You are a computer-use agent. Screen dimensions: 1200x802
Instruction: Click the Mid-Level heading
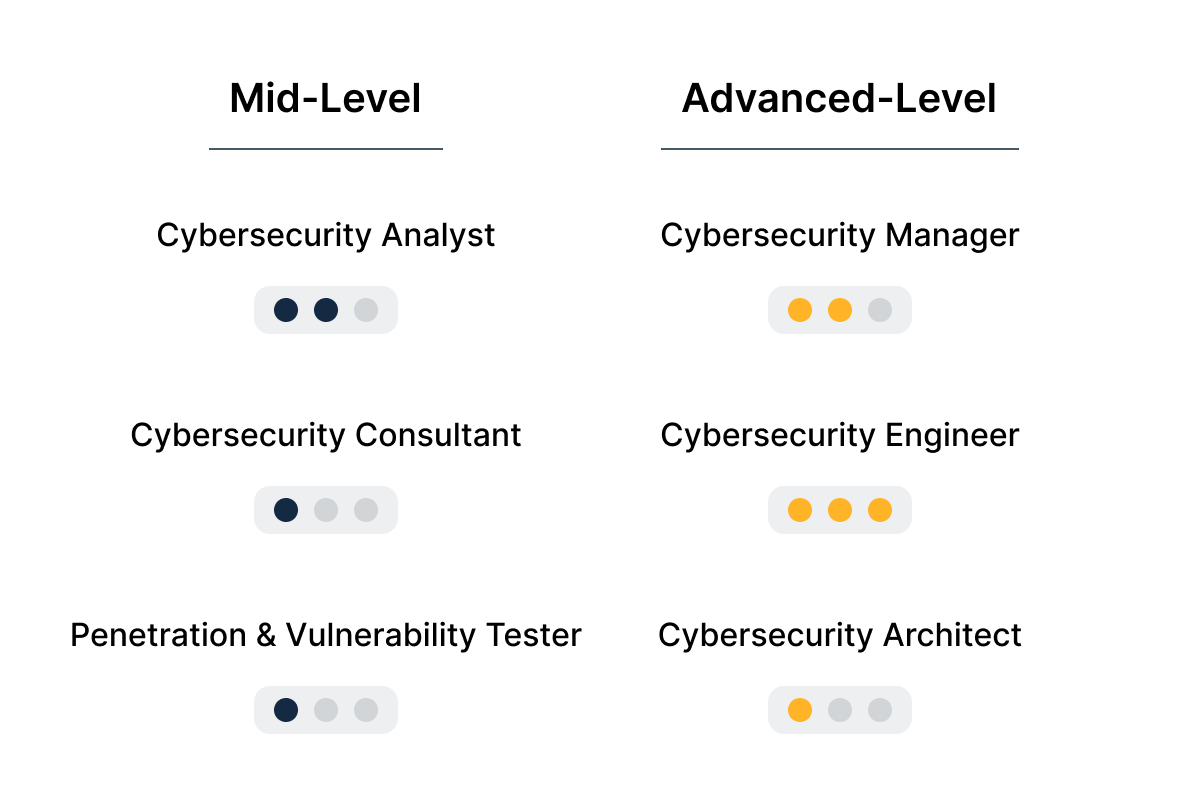tap(325, 99)
